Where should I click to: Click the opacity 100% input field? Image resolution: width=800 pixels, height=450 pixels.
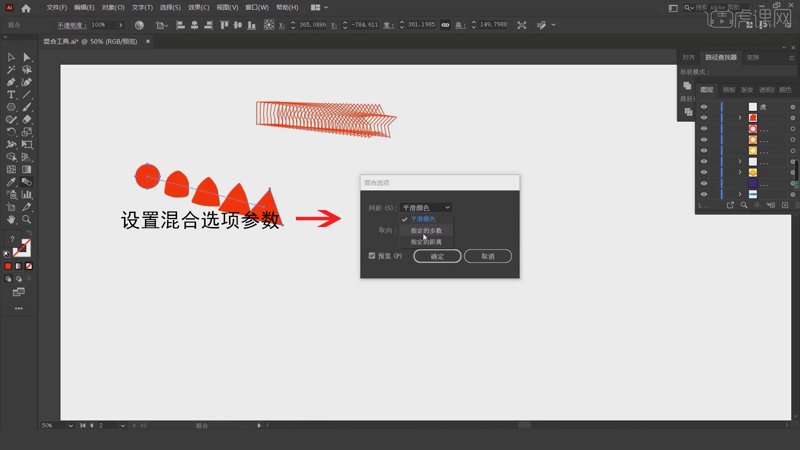tap(102, 25)
